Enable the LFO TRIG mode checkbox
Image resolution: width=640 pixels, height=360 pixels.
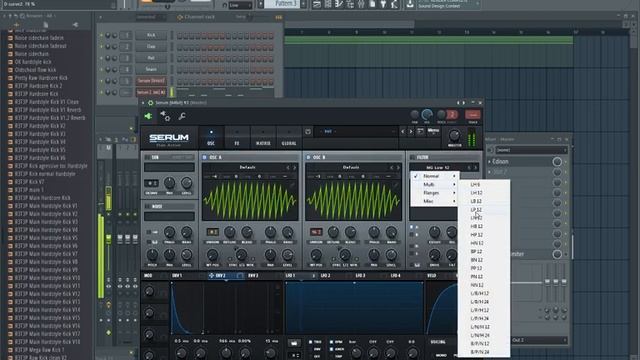[311, 342]
